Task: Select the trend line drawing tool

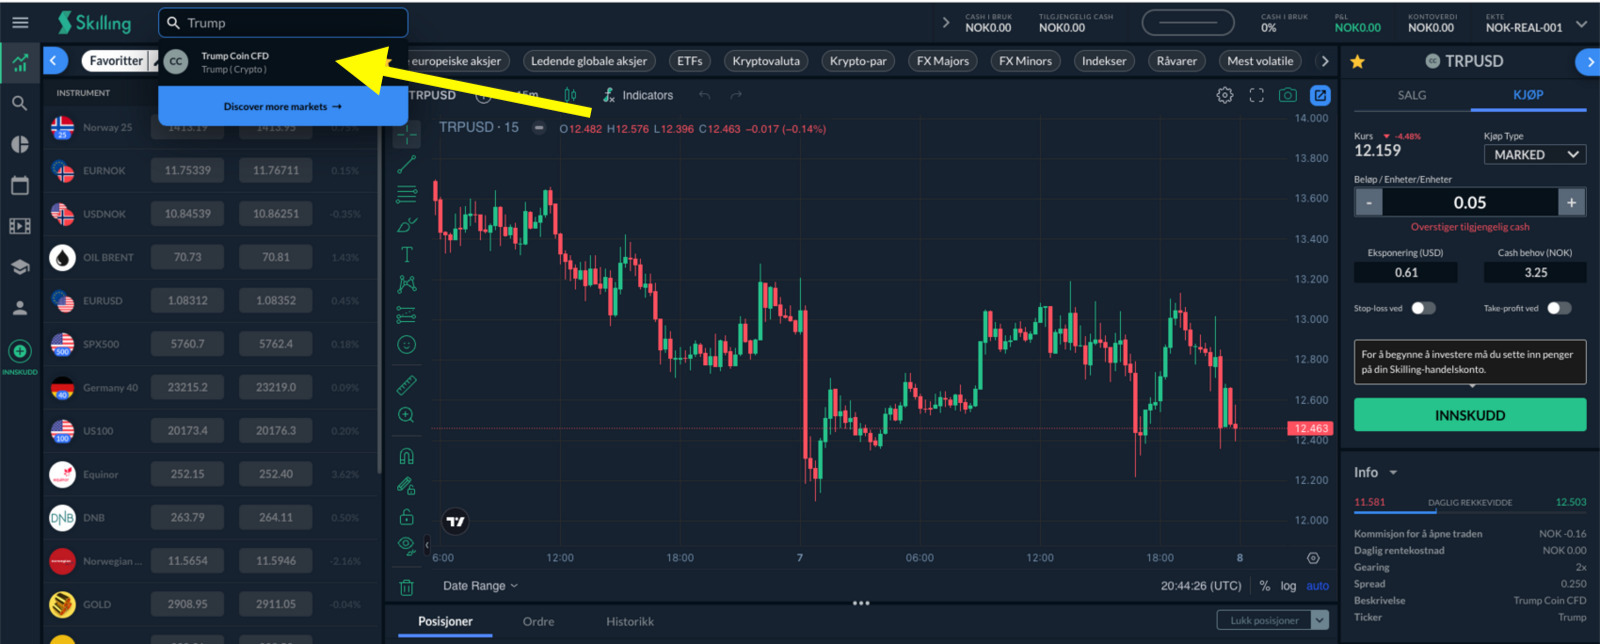Action: [x=407, y=164]
